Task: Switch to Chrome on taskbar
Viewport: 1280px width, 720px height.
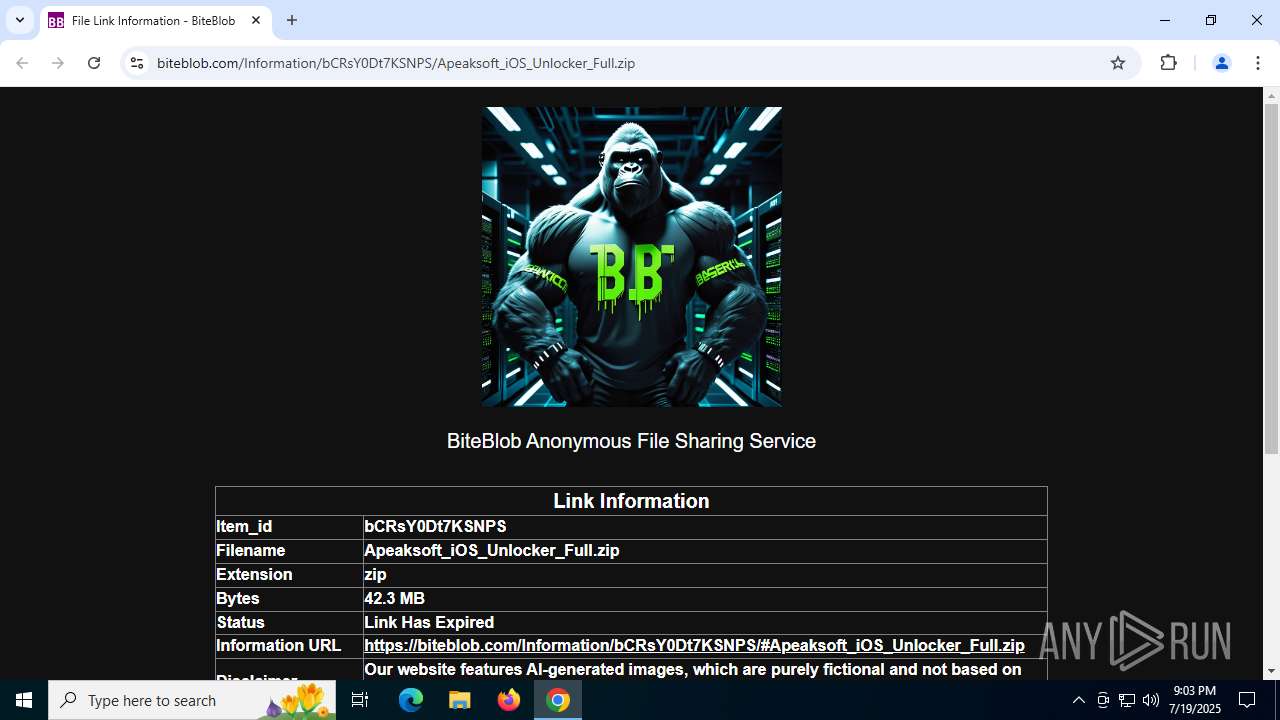Action: [x=558, y=700]
